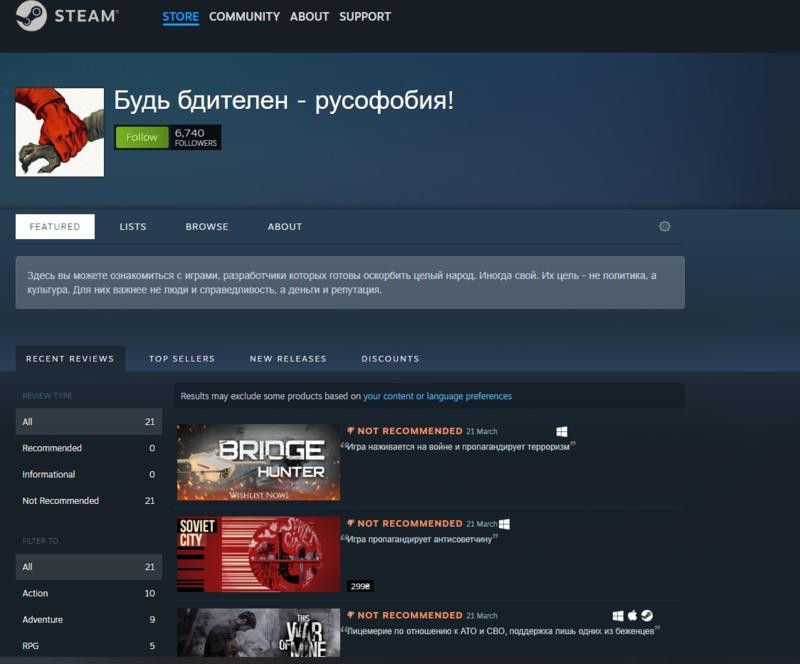The height and width of the screenshot is (664, 800).
Task: Open the This War of Mine thumbnail
Action: pyautogui.click(x=258, y=632)
